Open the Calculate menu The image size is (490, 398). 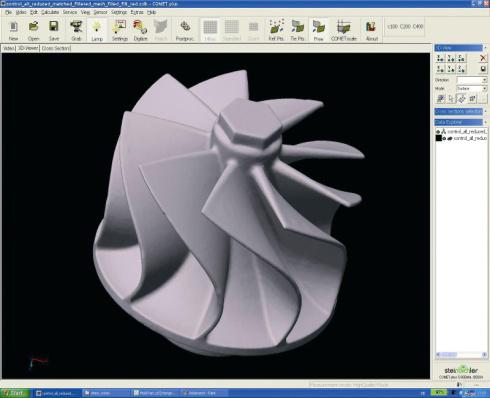pos(50,12)
